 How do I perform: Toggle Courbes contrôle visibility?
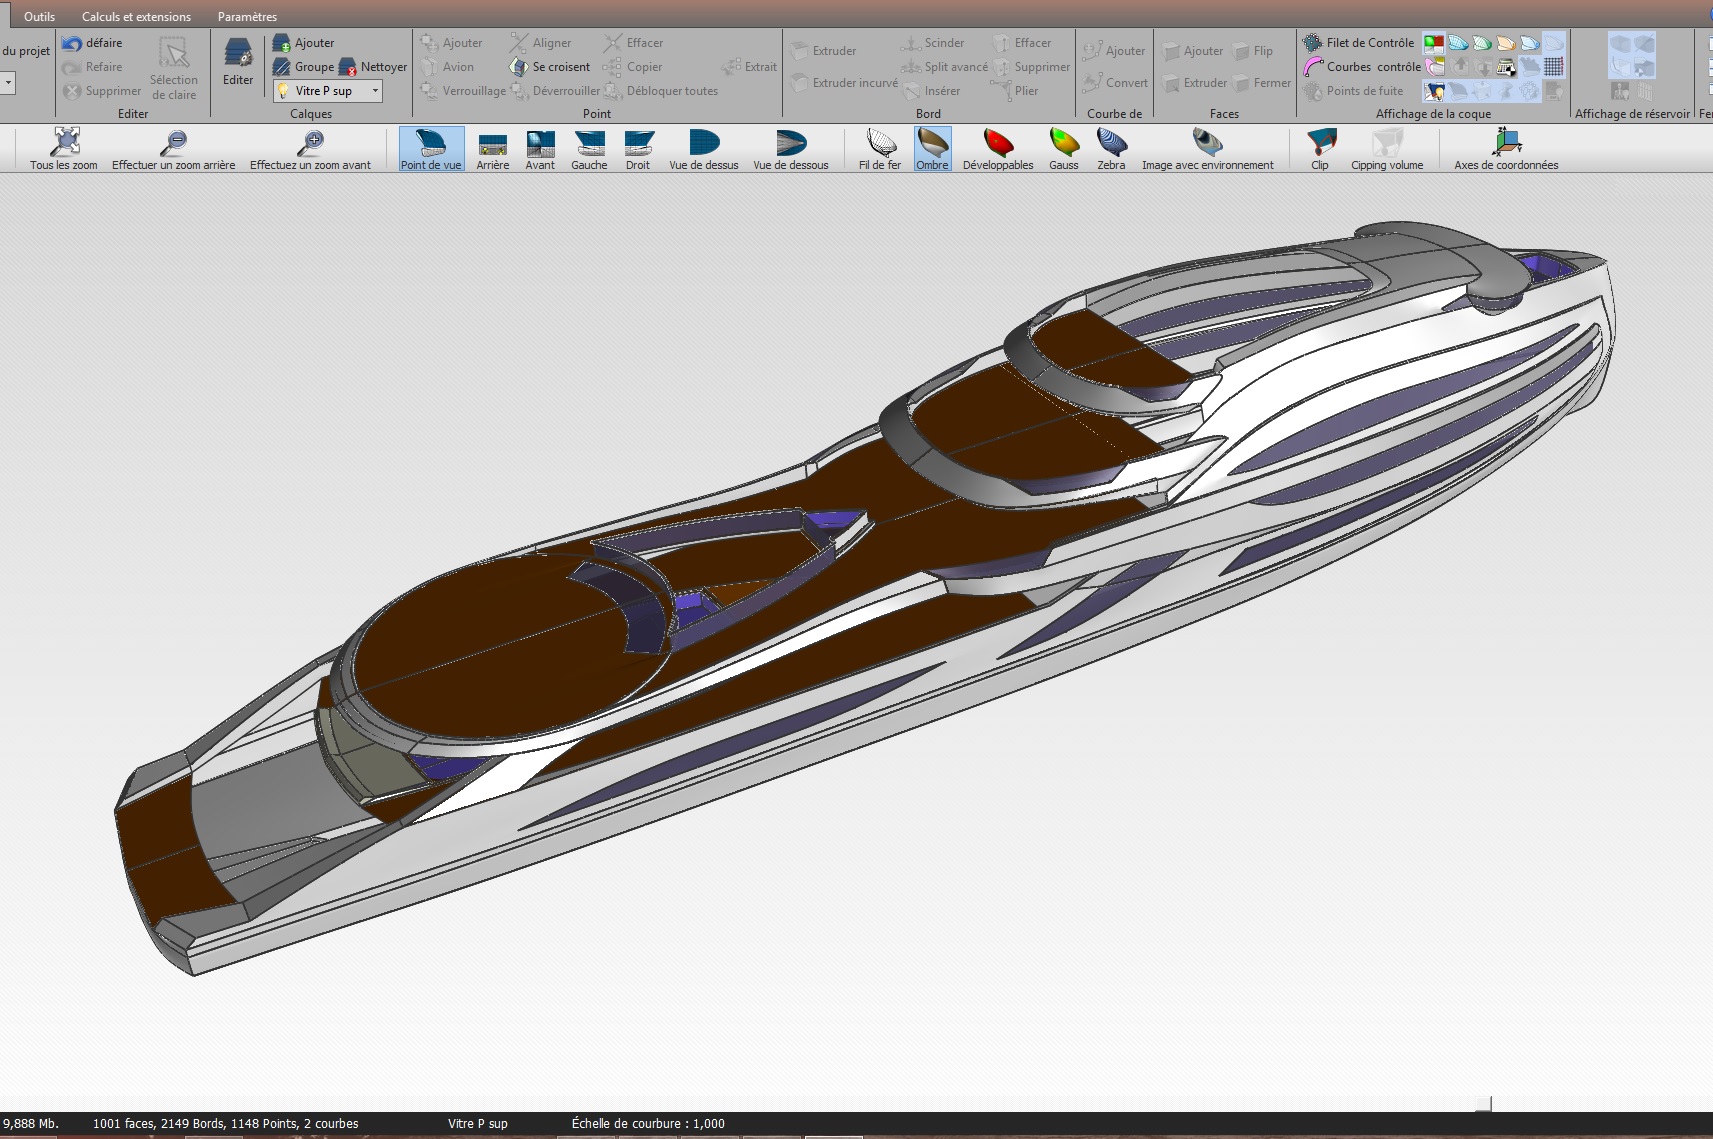[x=1362, y=67]
